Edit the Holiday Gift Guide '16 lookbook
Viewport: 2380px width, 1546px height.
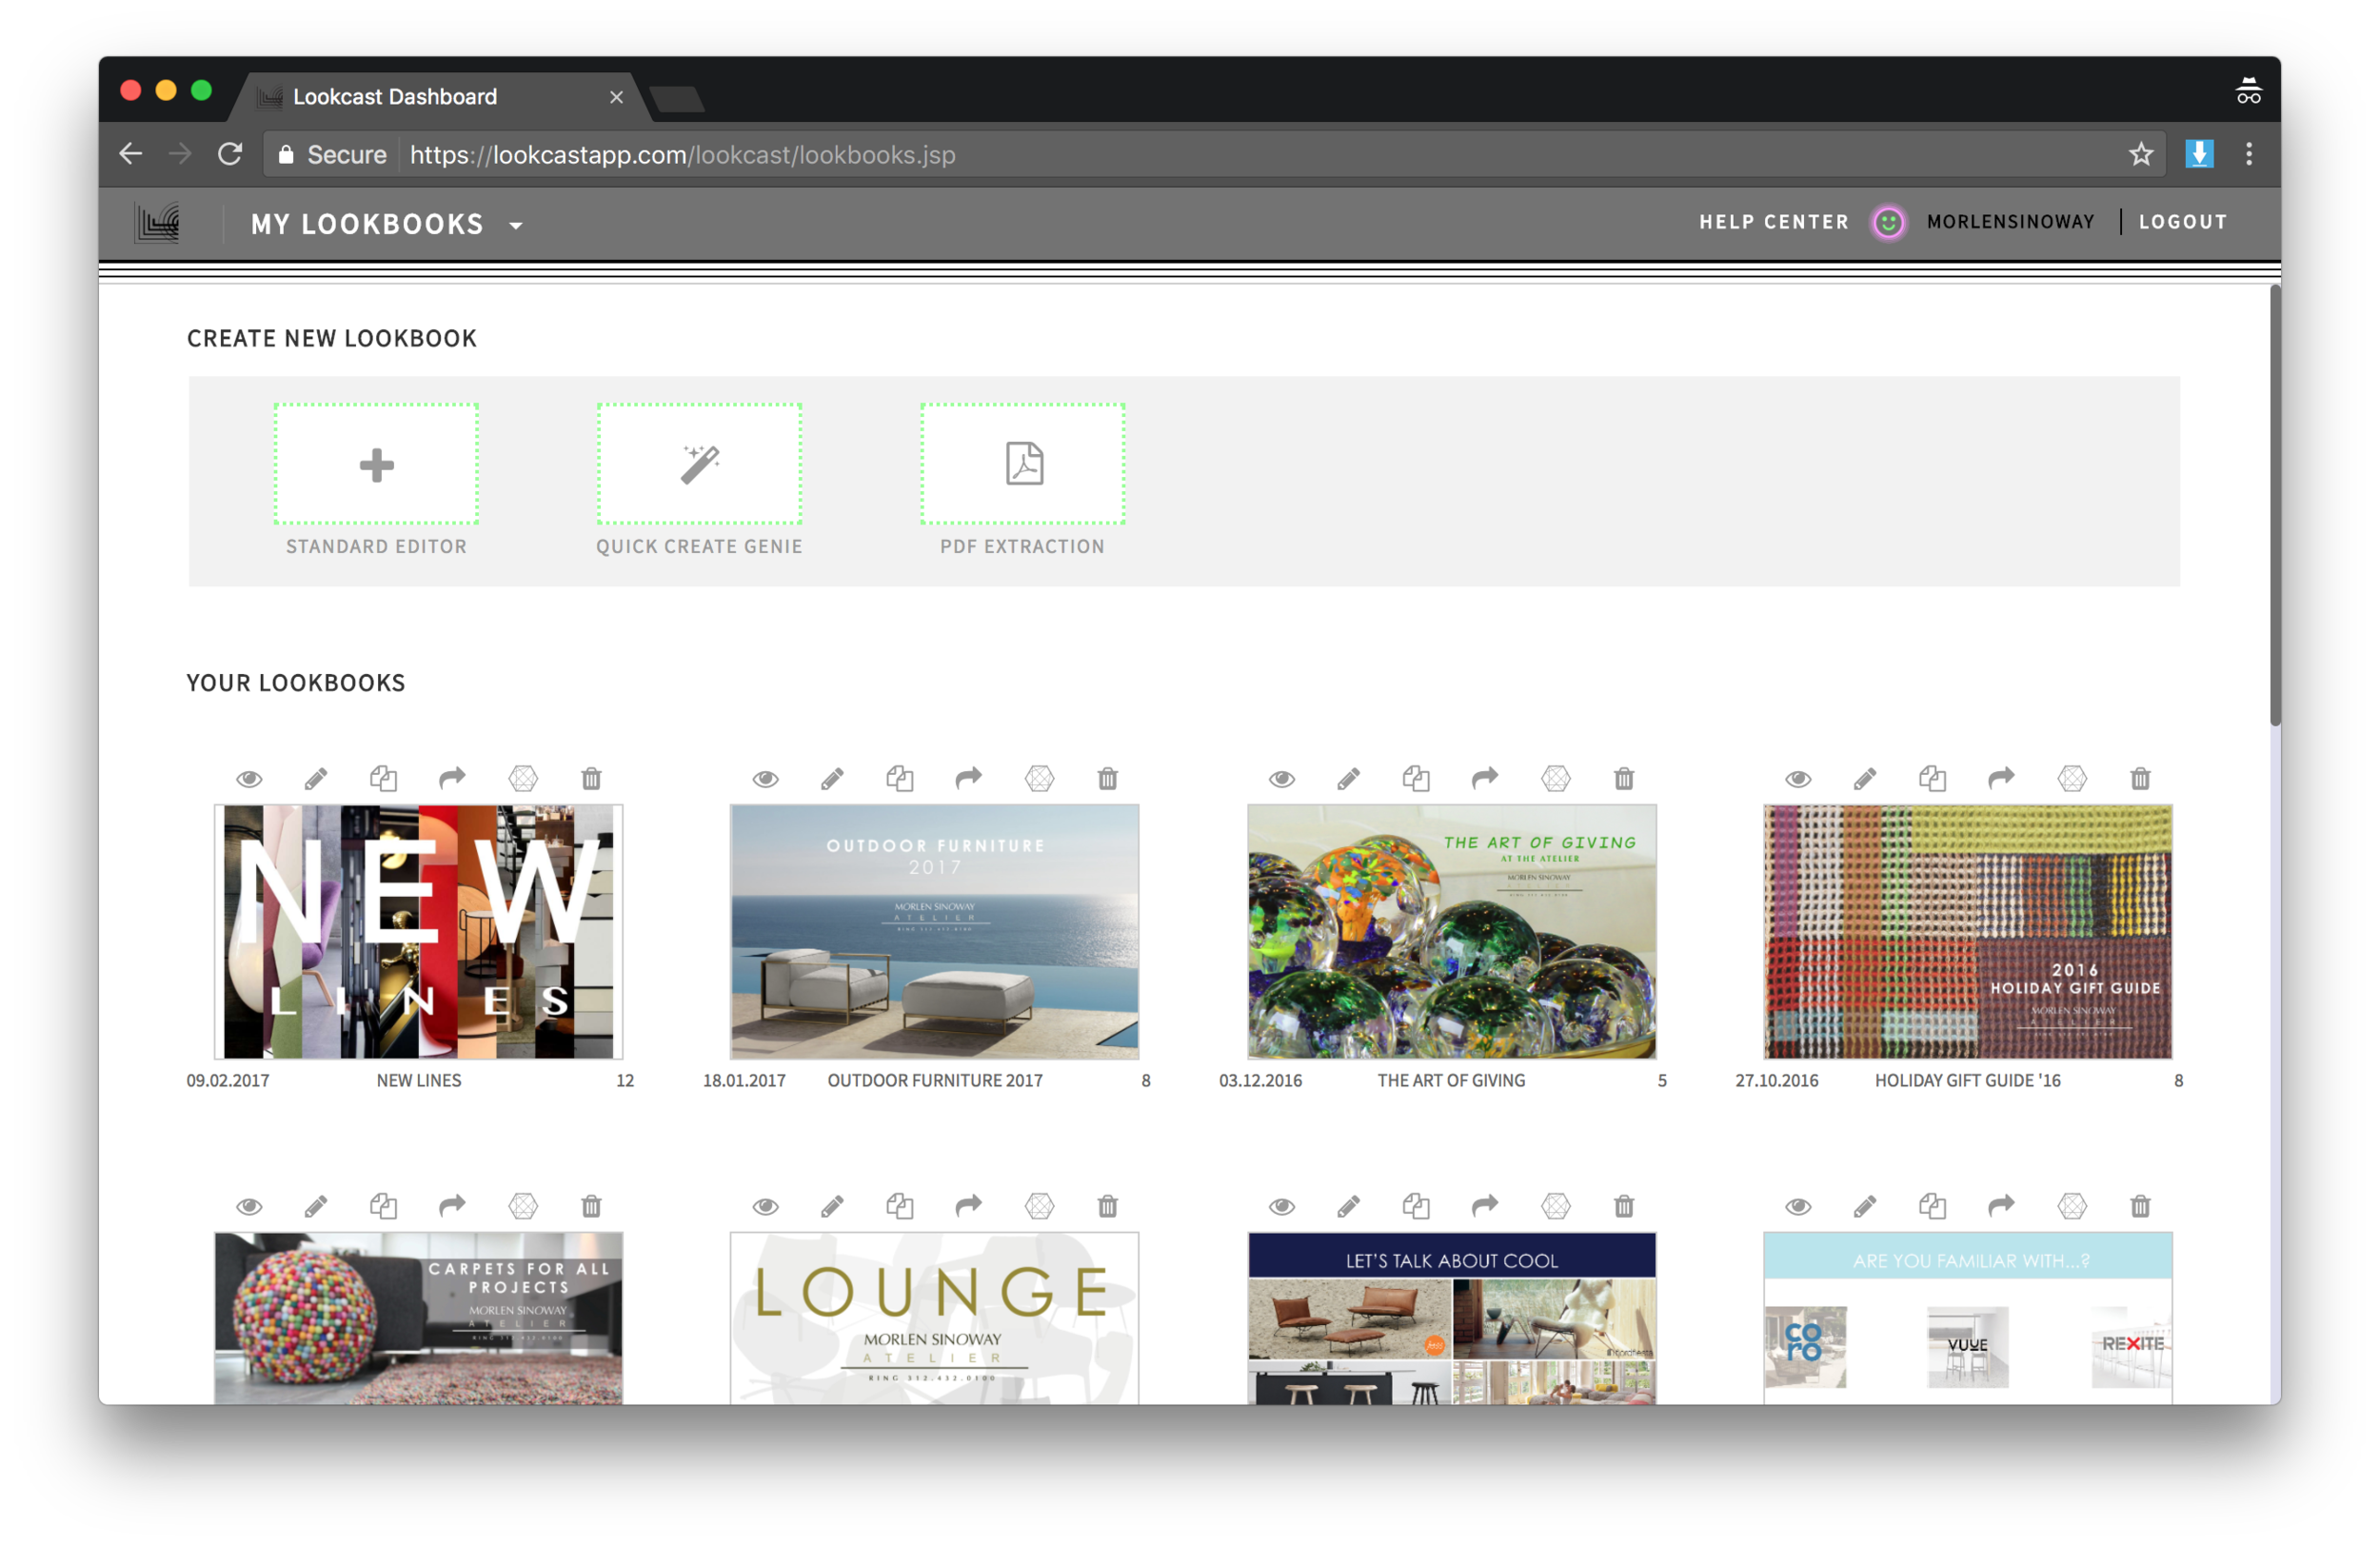tap(1865, 779)
